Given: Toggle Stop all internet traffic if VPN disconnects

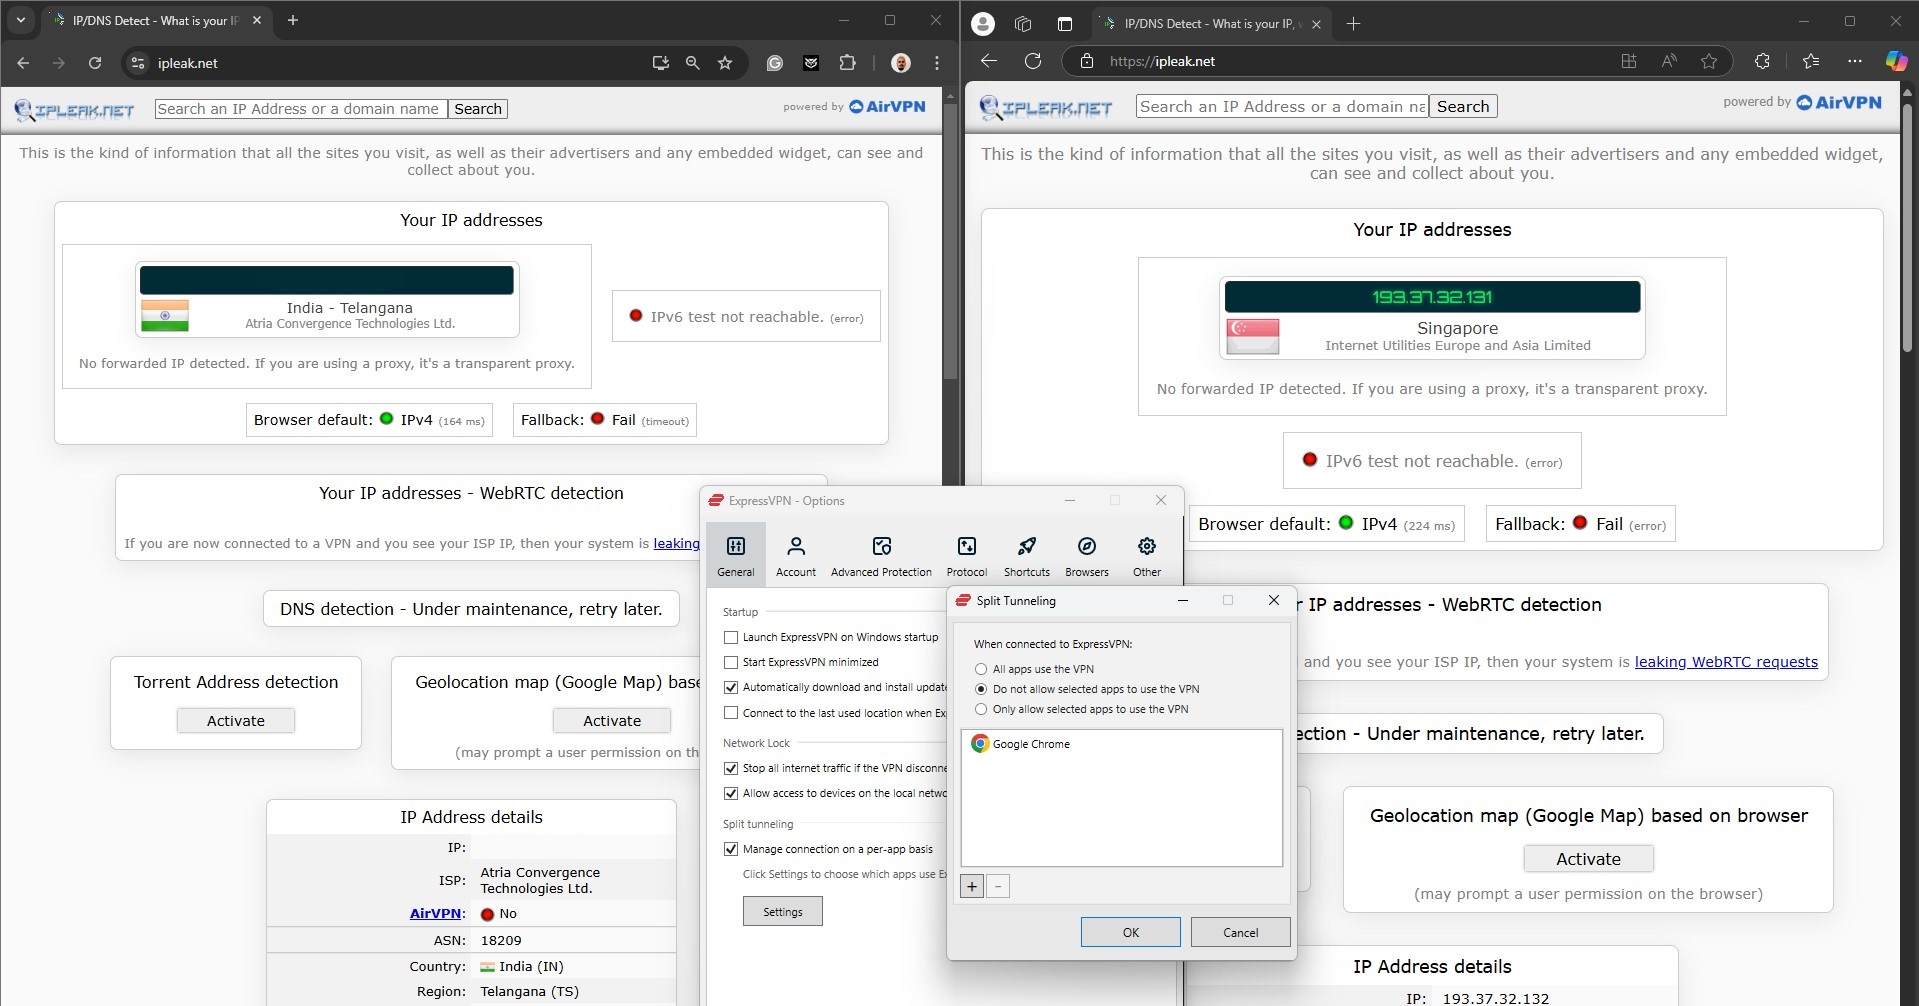Looking at the screenshot, I should click(731, 768).
